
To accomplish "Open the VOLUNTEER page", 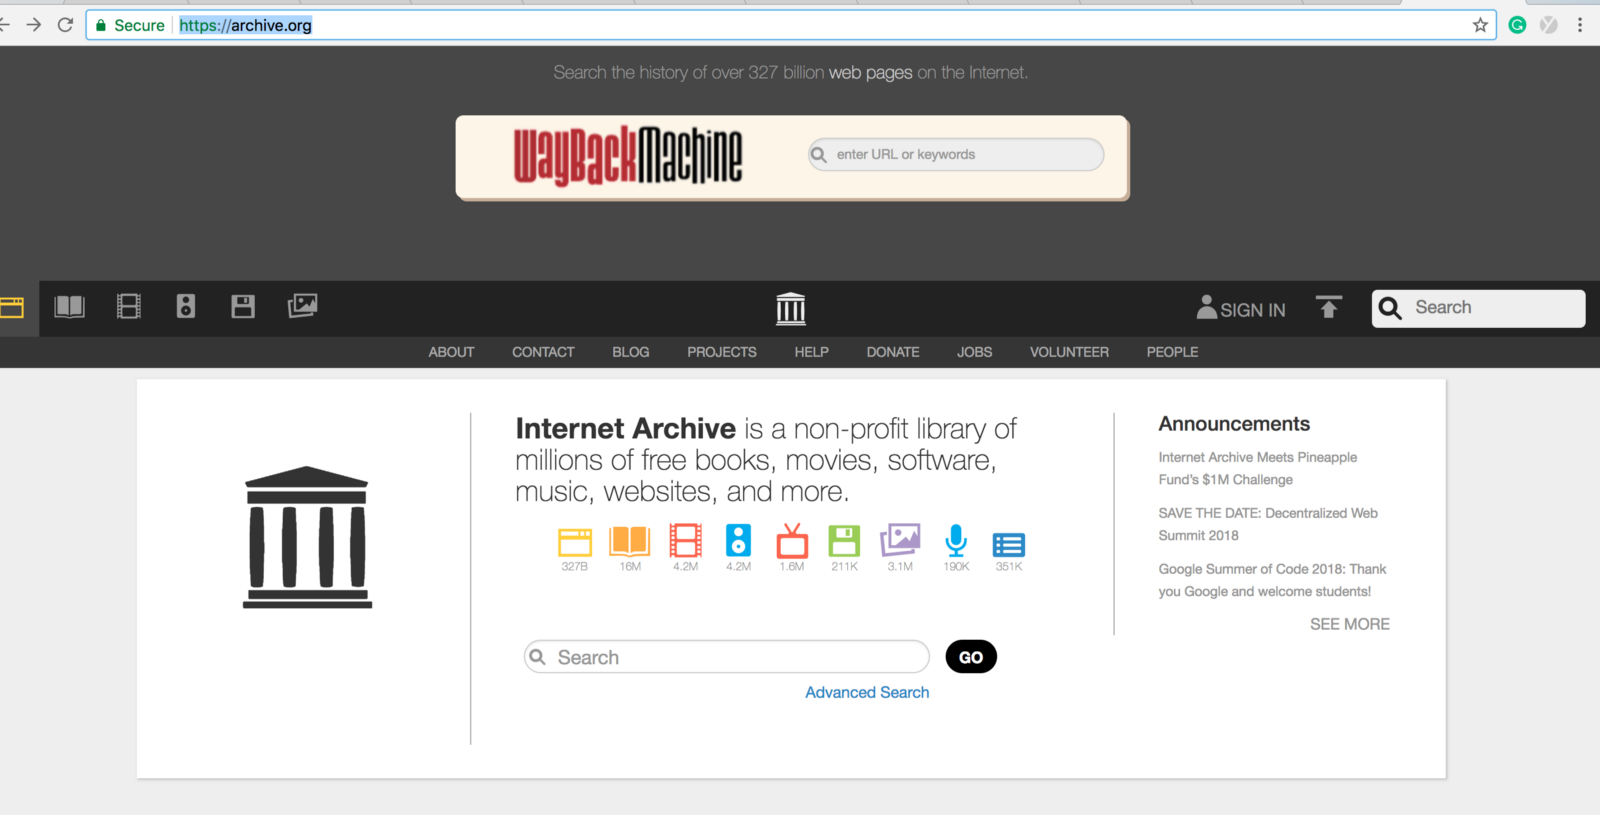I will pos(1069,352).
